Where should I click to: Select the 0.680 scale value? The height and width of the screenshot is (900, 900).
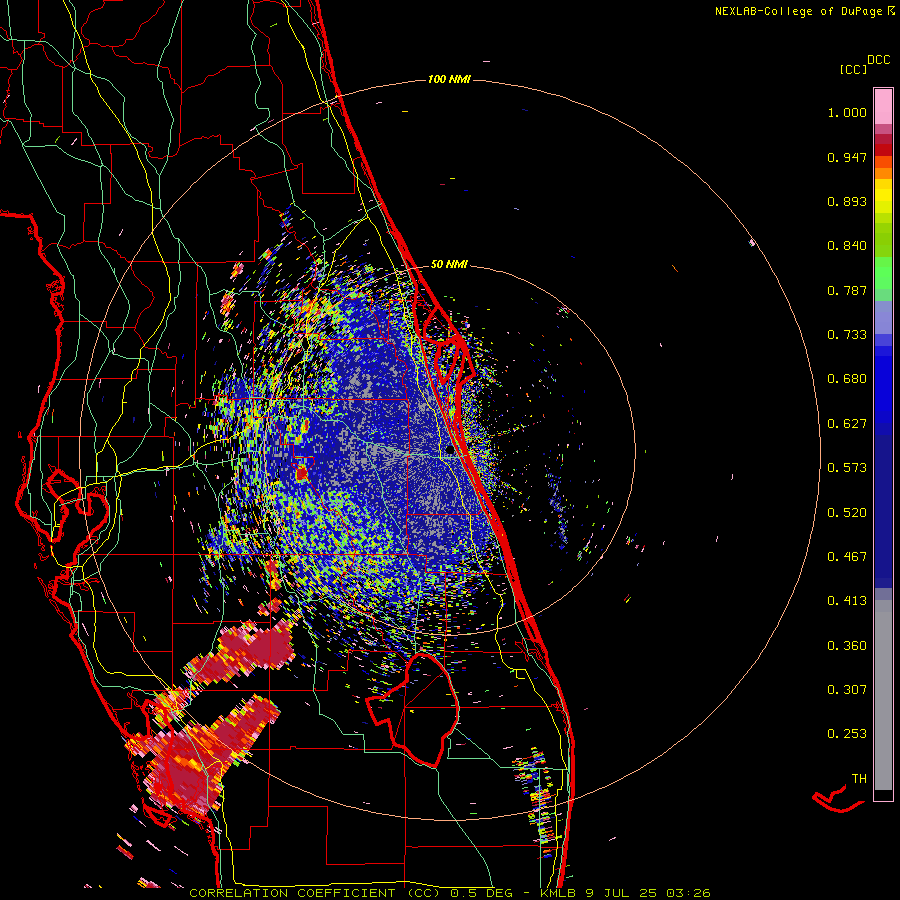click(x=847, y=379)
